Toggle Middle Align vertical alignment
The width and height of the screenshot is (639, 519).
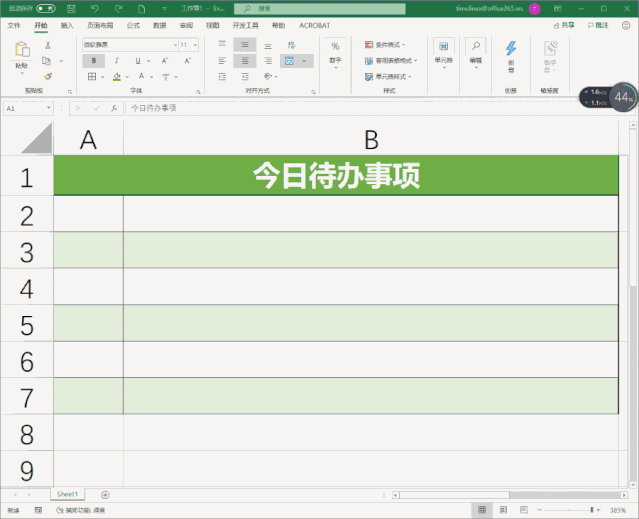245,44
